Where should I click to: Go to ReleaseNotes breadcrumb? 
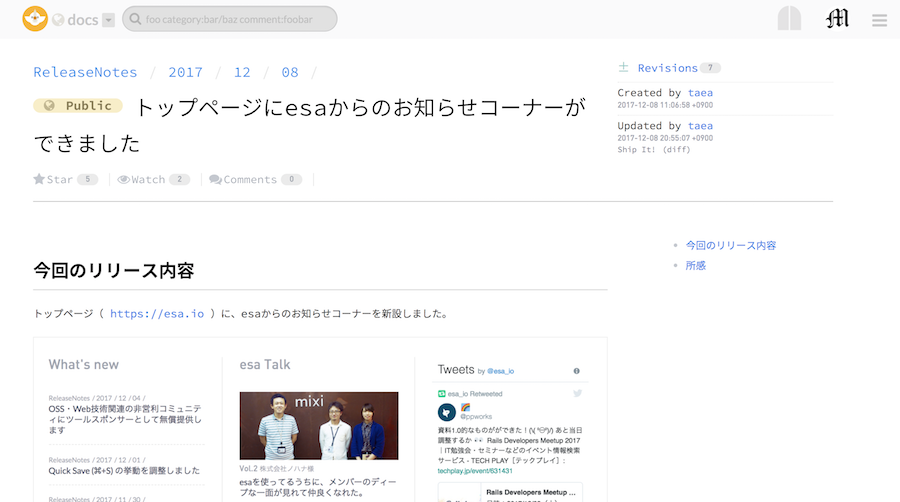pyautogui.click(x=85, y=72)
